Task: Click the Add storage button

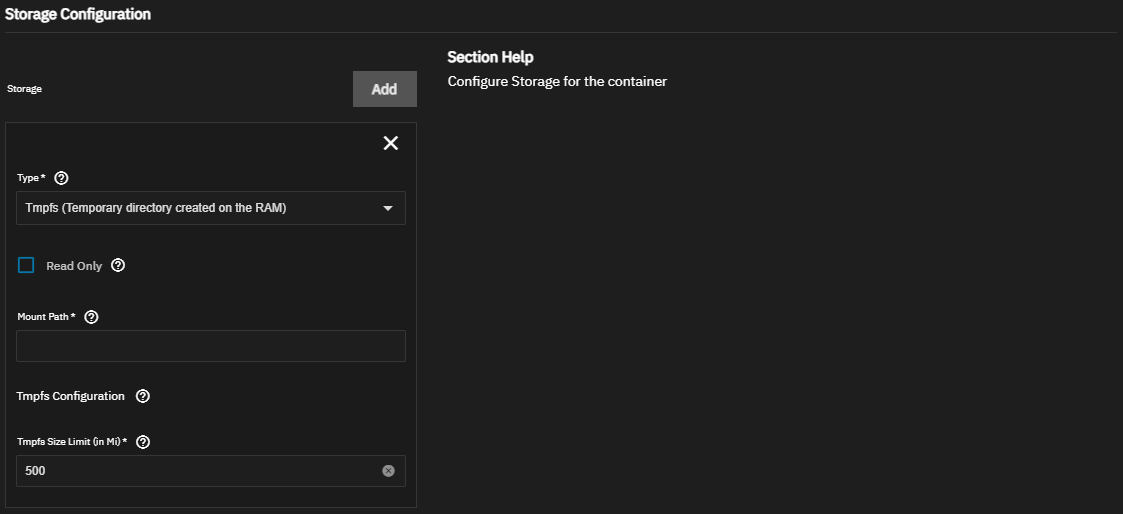Action: coord(384,89)
